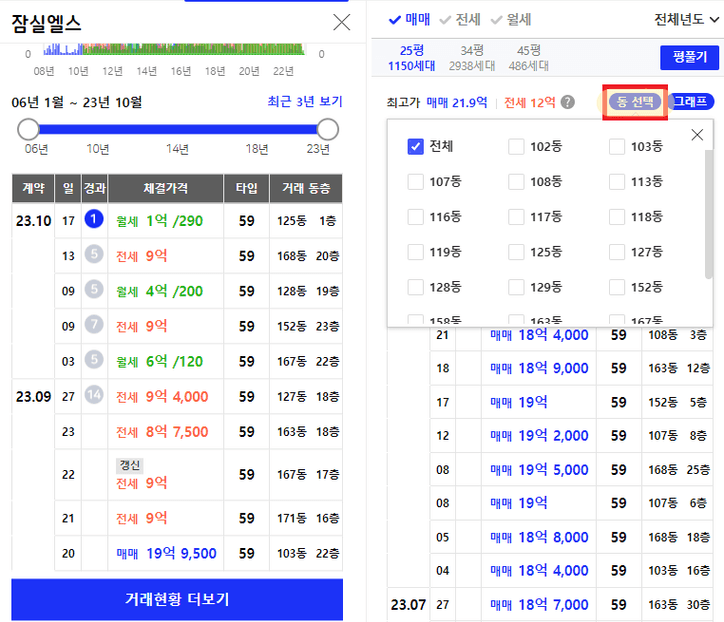
Task: Check the 117동 checkbox
Action: (x=516, y=217)
